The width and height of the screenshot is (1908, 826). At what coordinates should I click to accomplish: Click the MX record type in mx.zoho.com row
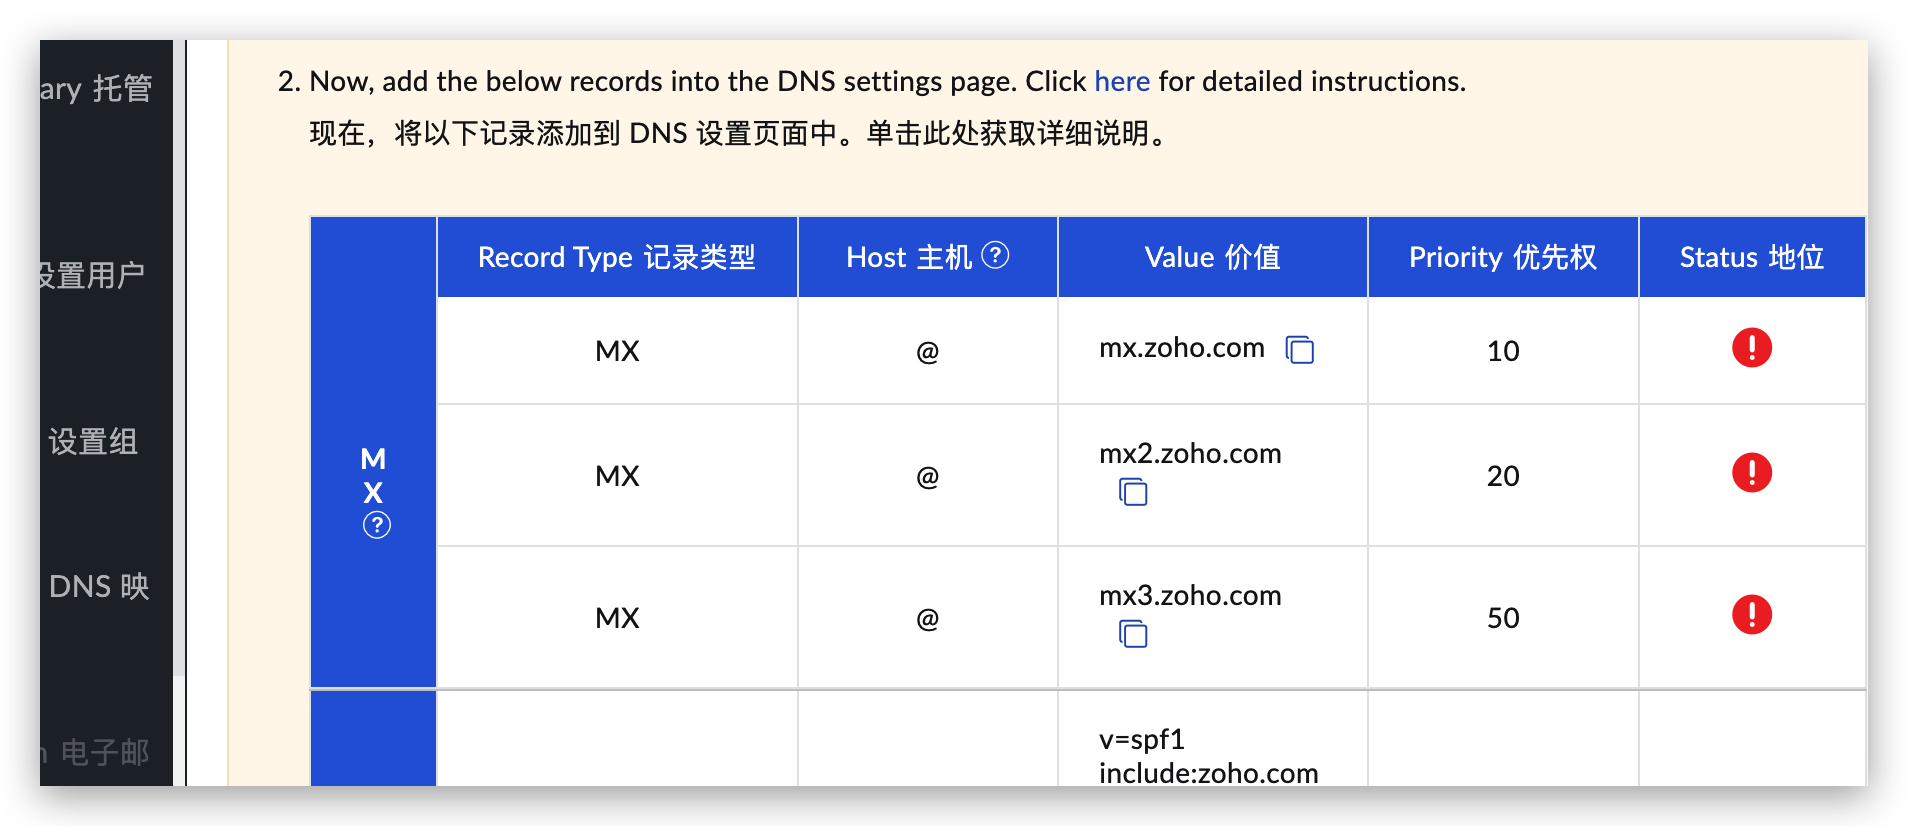(x=617, y=351)
